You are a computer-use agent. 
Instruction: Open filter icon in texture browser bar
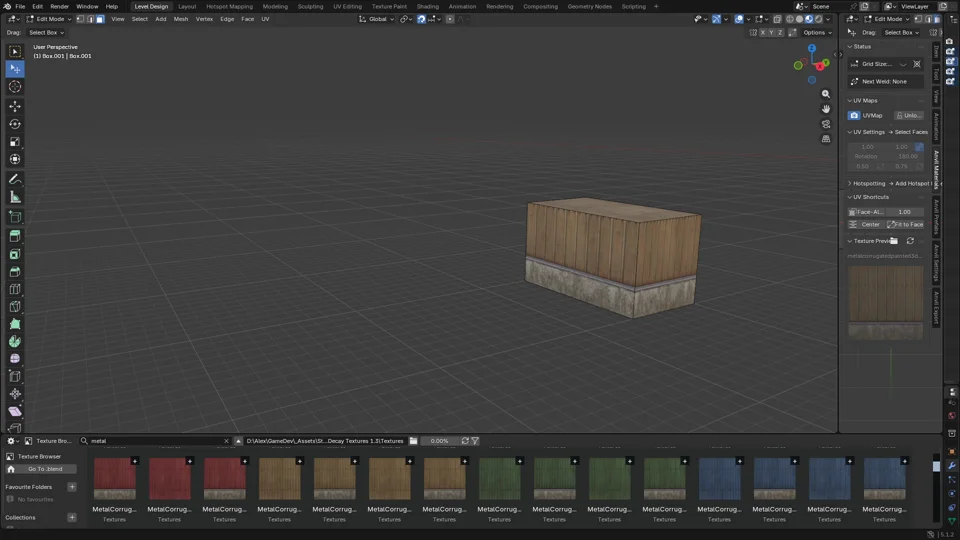[476, 441]
